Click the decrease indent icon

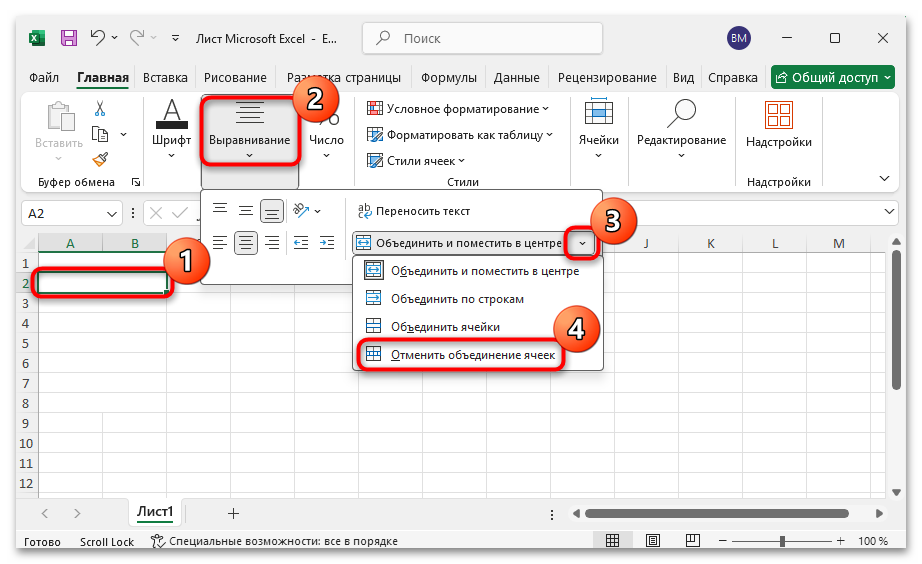[x=301, y=242]
